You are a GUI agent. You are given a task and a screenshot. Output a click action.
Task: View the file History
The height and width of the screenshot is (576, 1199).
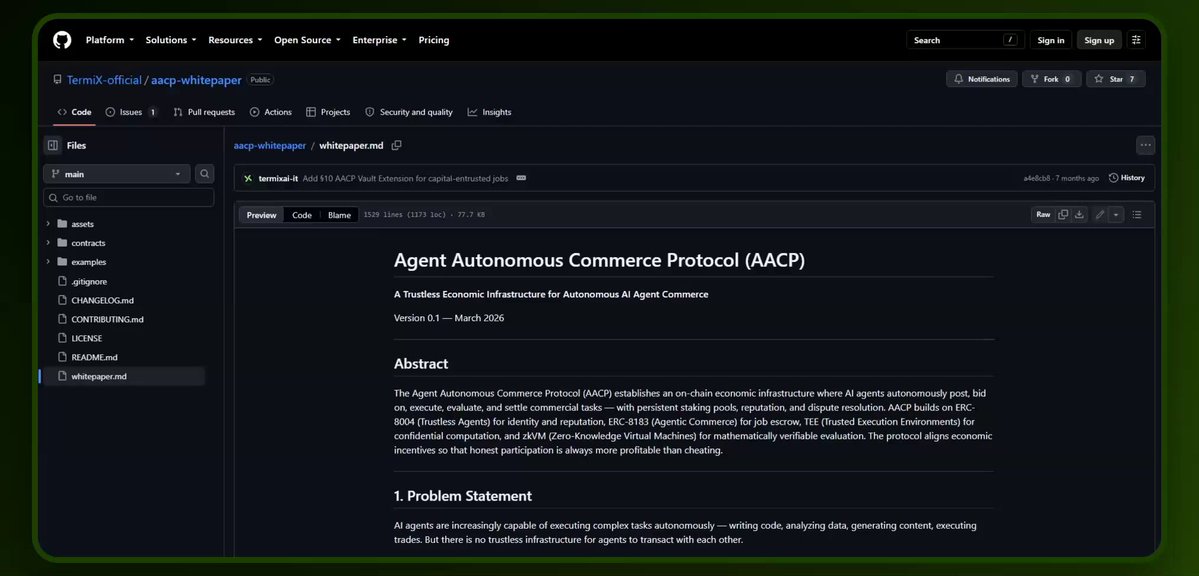(1126, 178)
